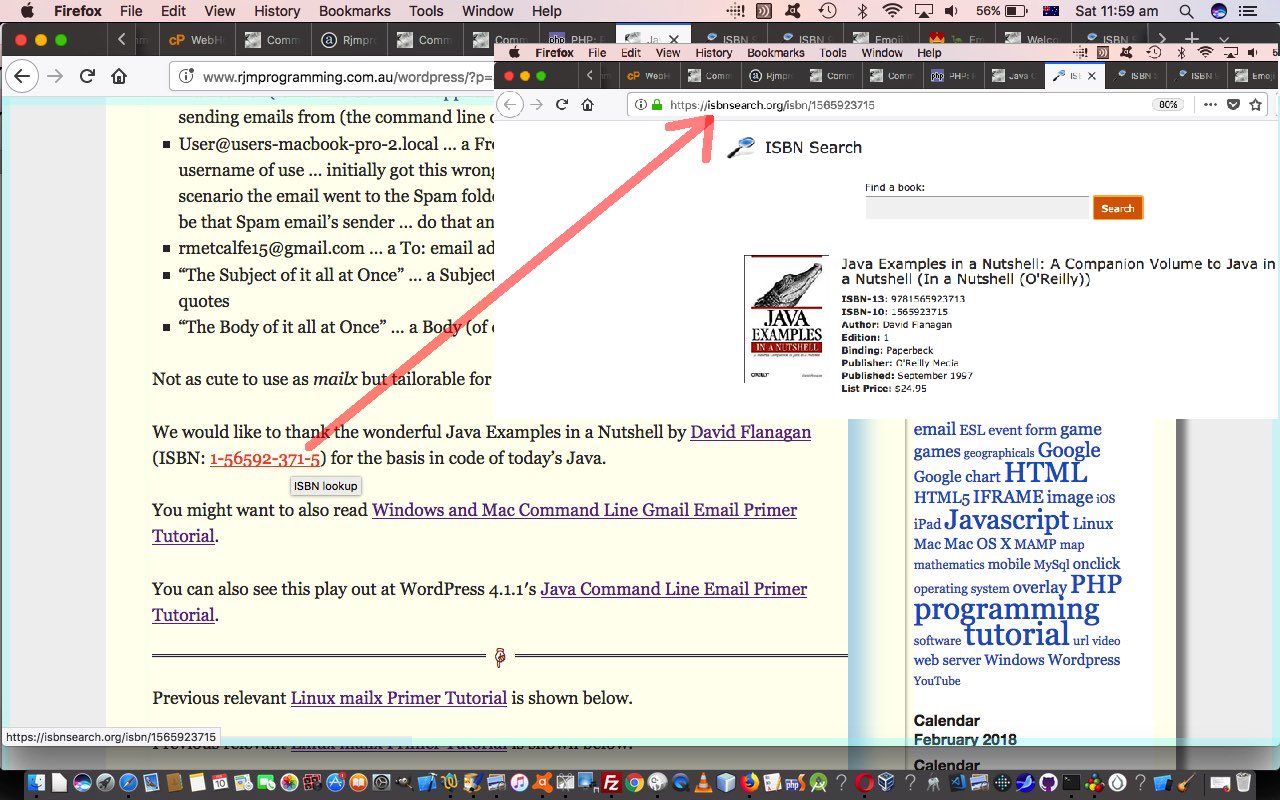
Task: Open the Linux mailx Primer Tutorial link
Action: pyautogui.click(x=399, y=698)
